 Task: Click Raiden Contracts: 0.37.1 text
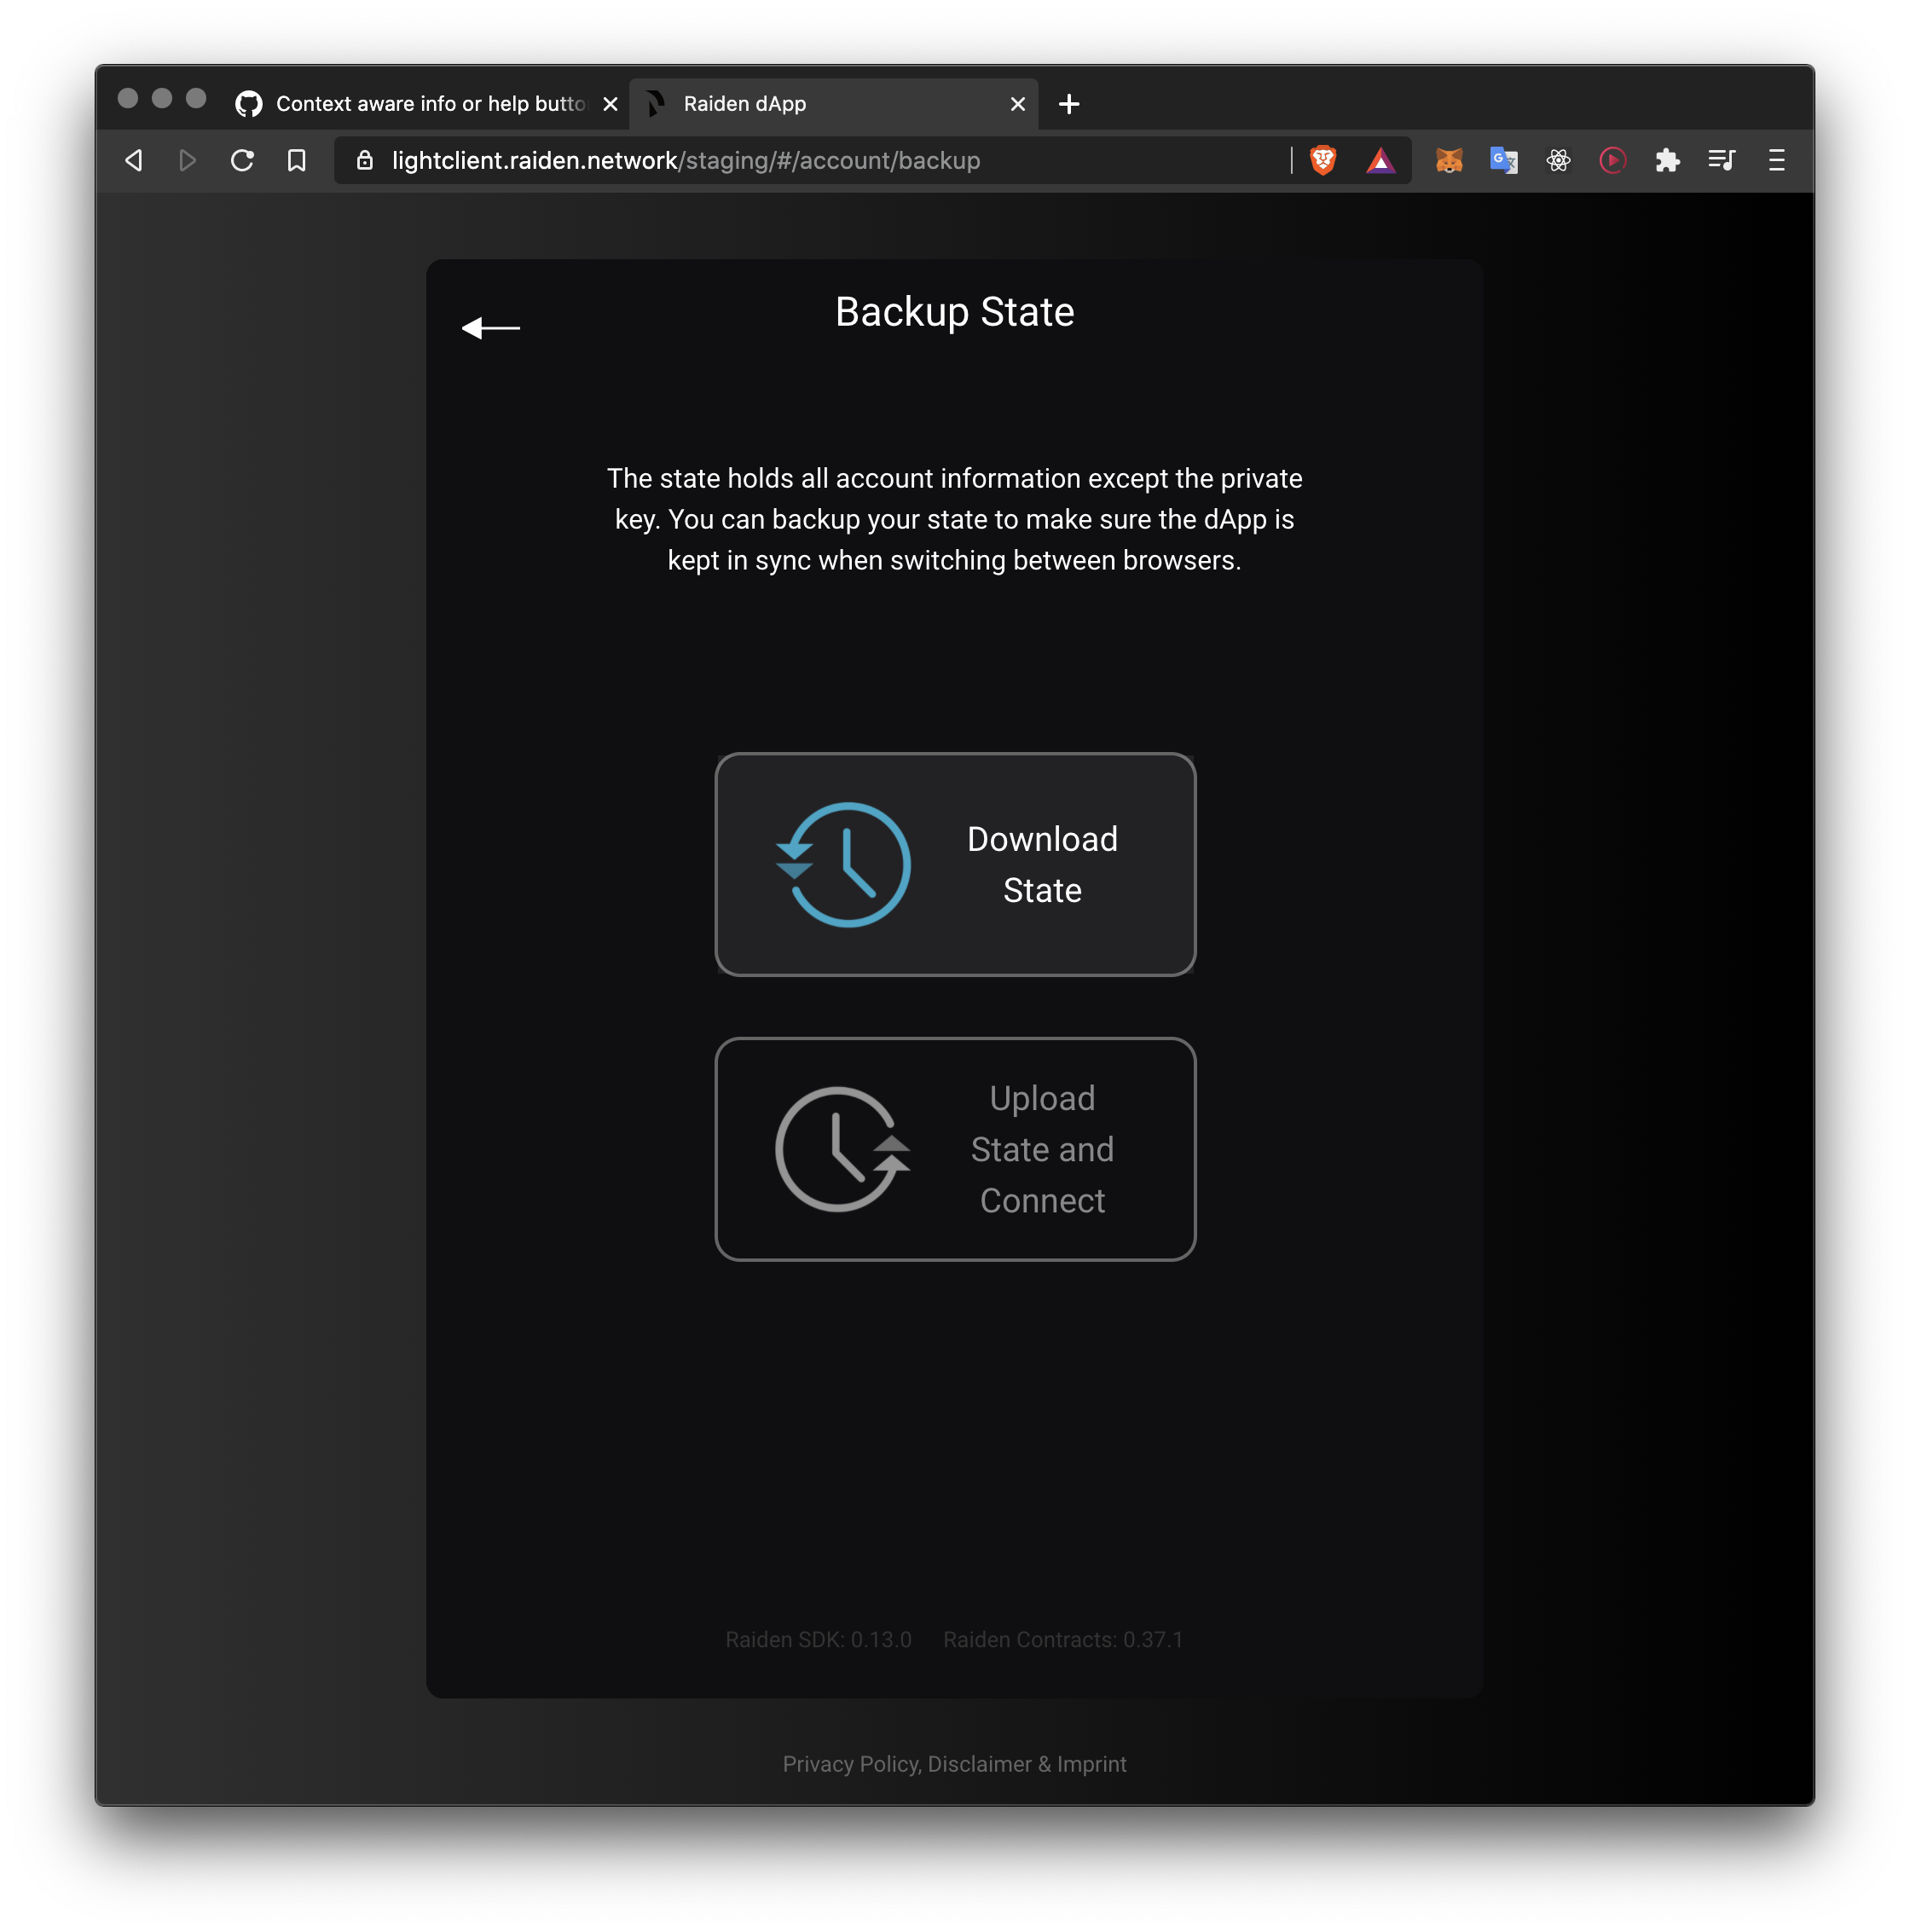(1063, 1640)
